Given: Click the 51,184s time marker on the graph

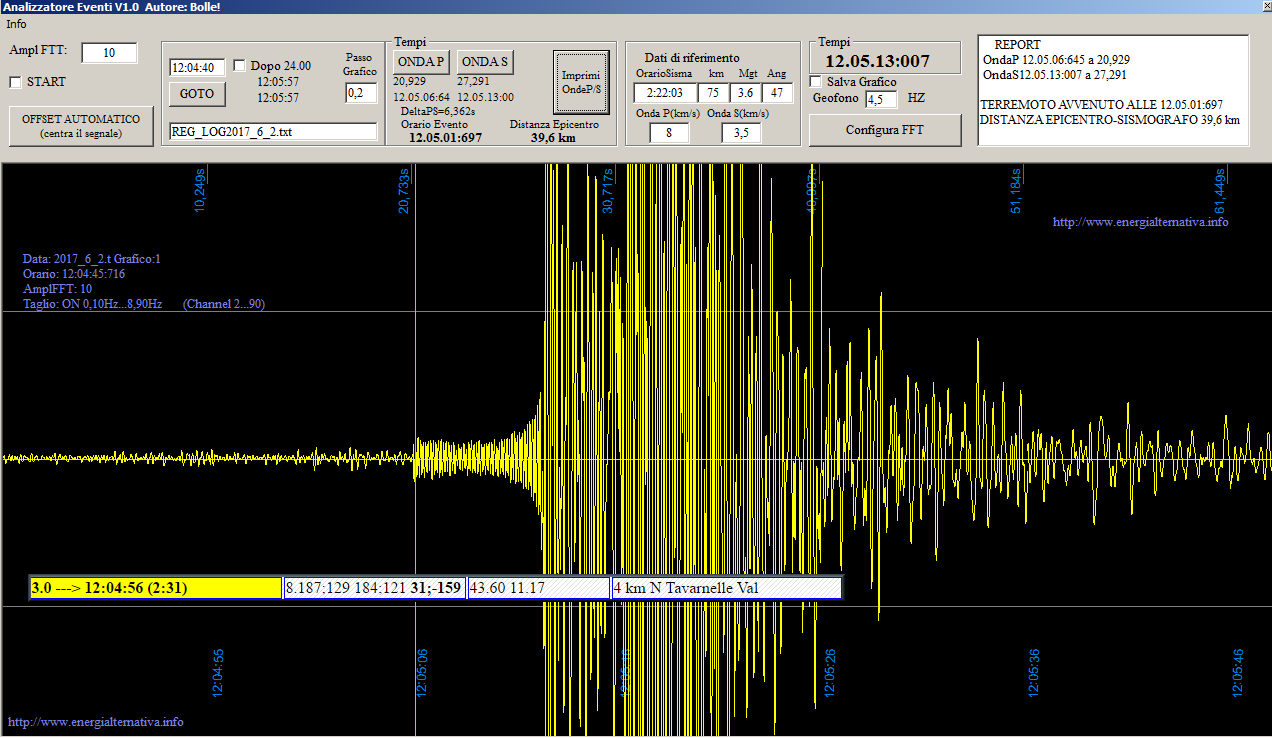Looking at the screenshot, I should coord(1016,190).
